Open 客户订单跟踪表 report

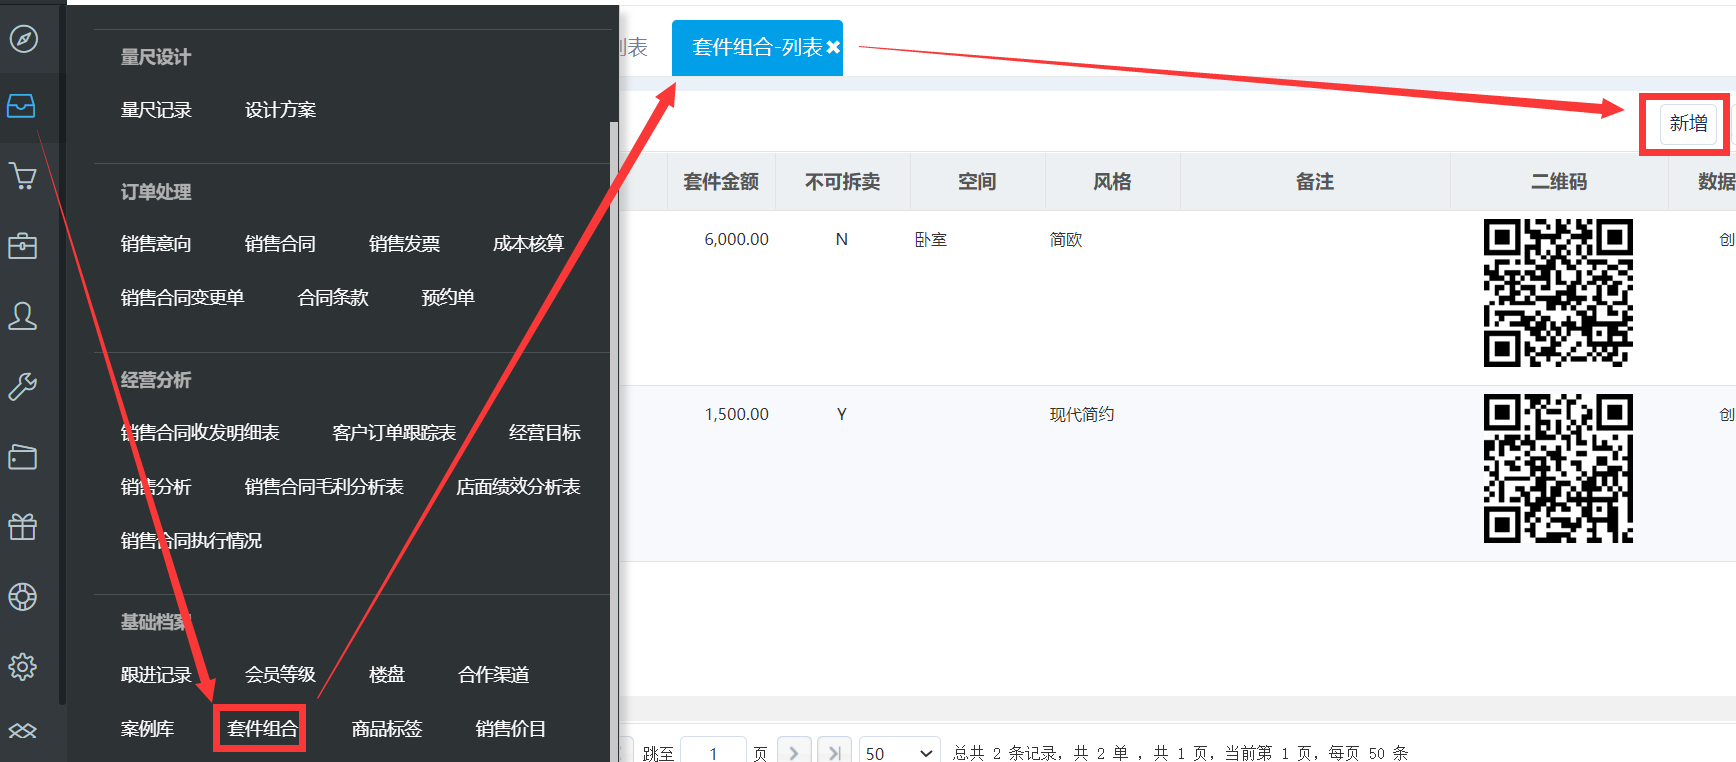(394, 433)
